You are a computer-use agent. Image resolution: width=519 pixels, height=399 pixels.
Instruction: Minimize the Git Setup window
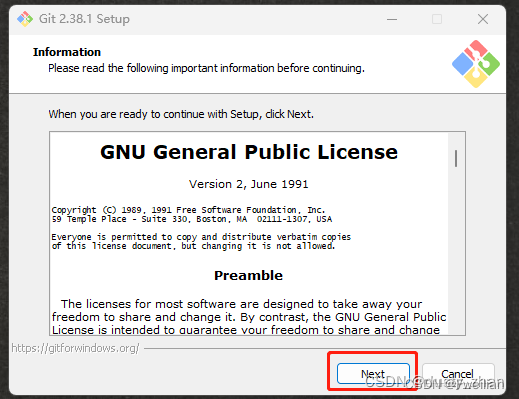(x=392, y=19)
